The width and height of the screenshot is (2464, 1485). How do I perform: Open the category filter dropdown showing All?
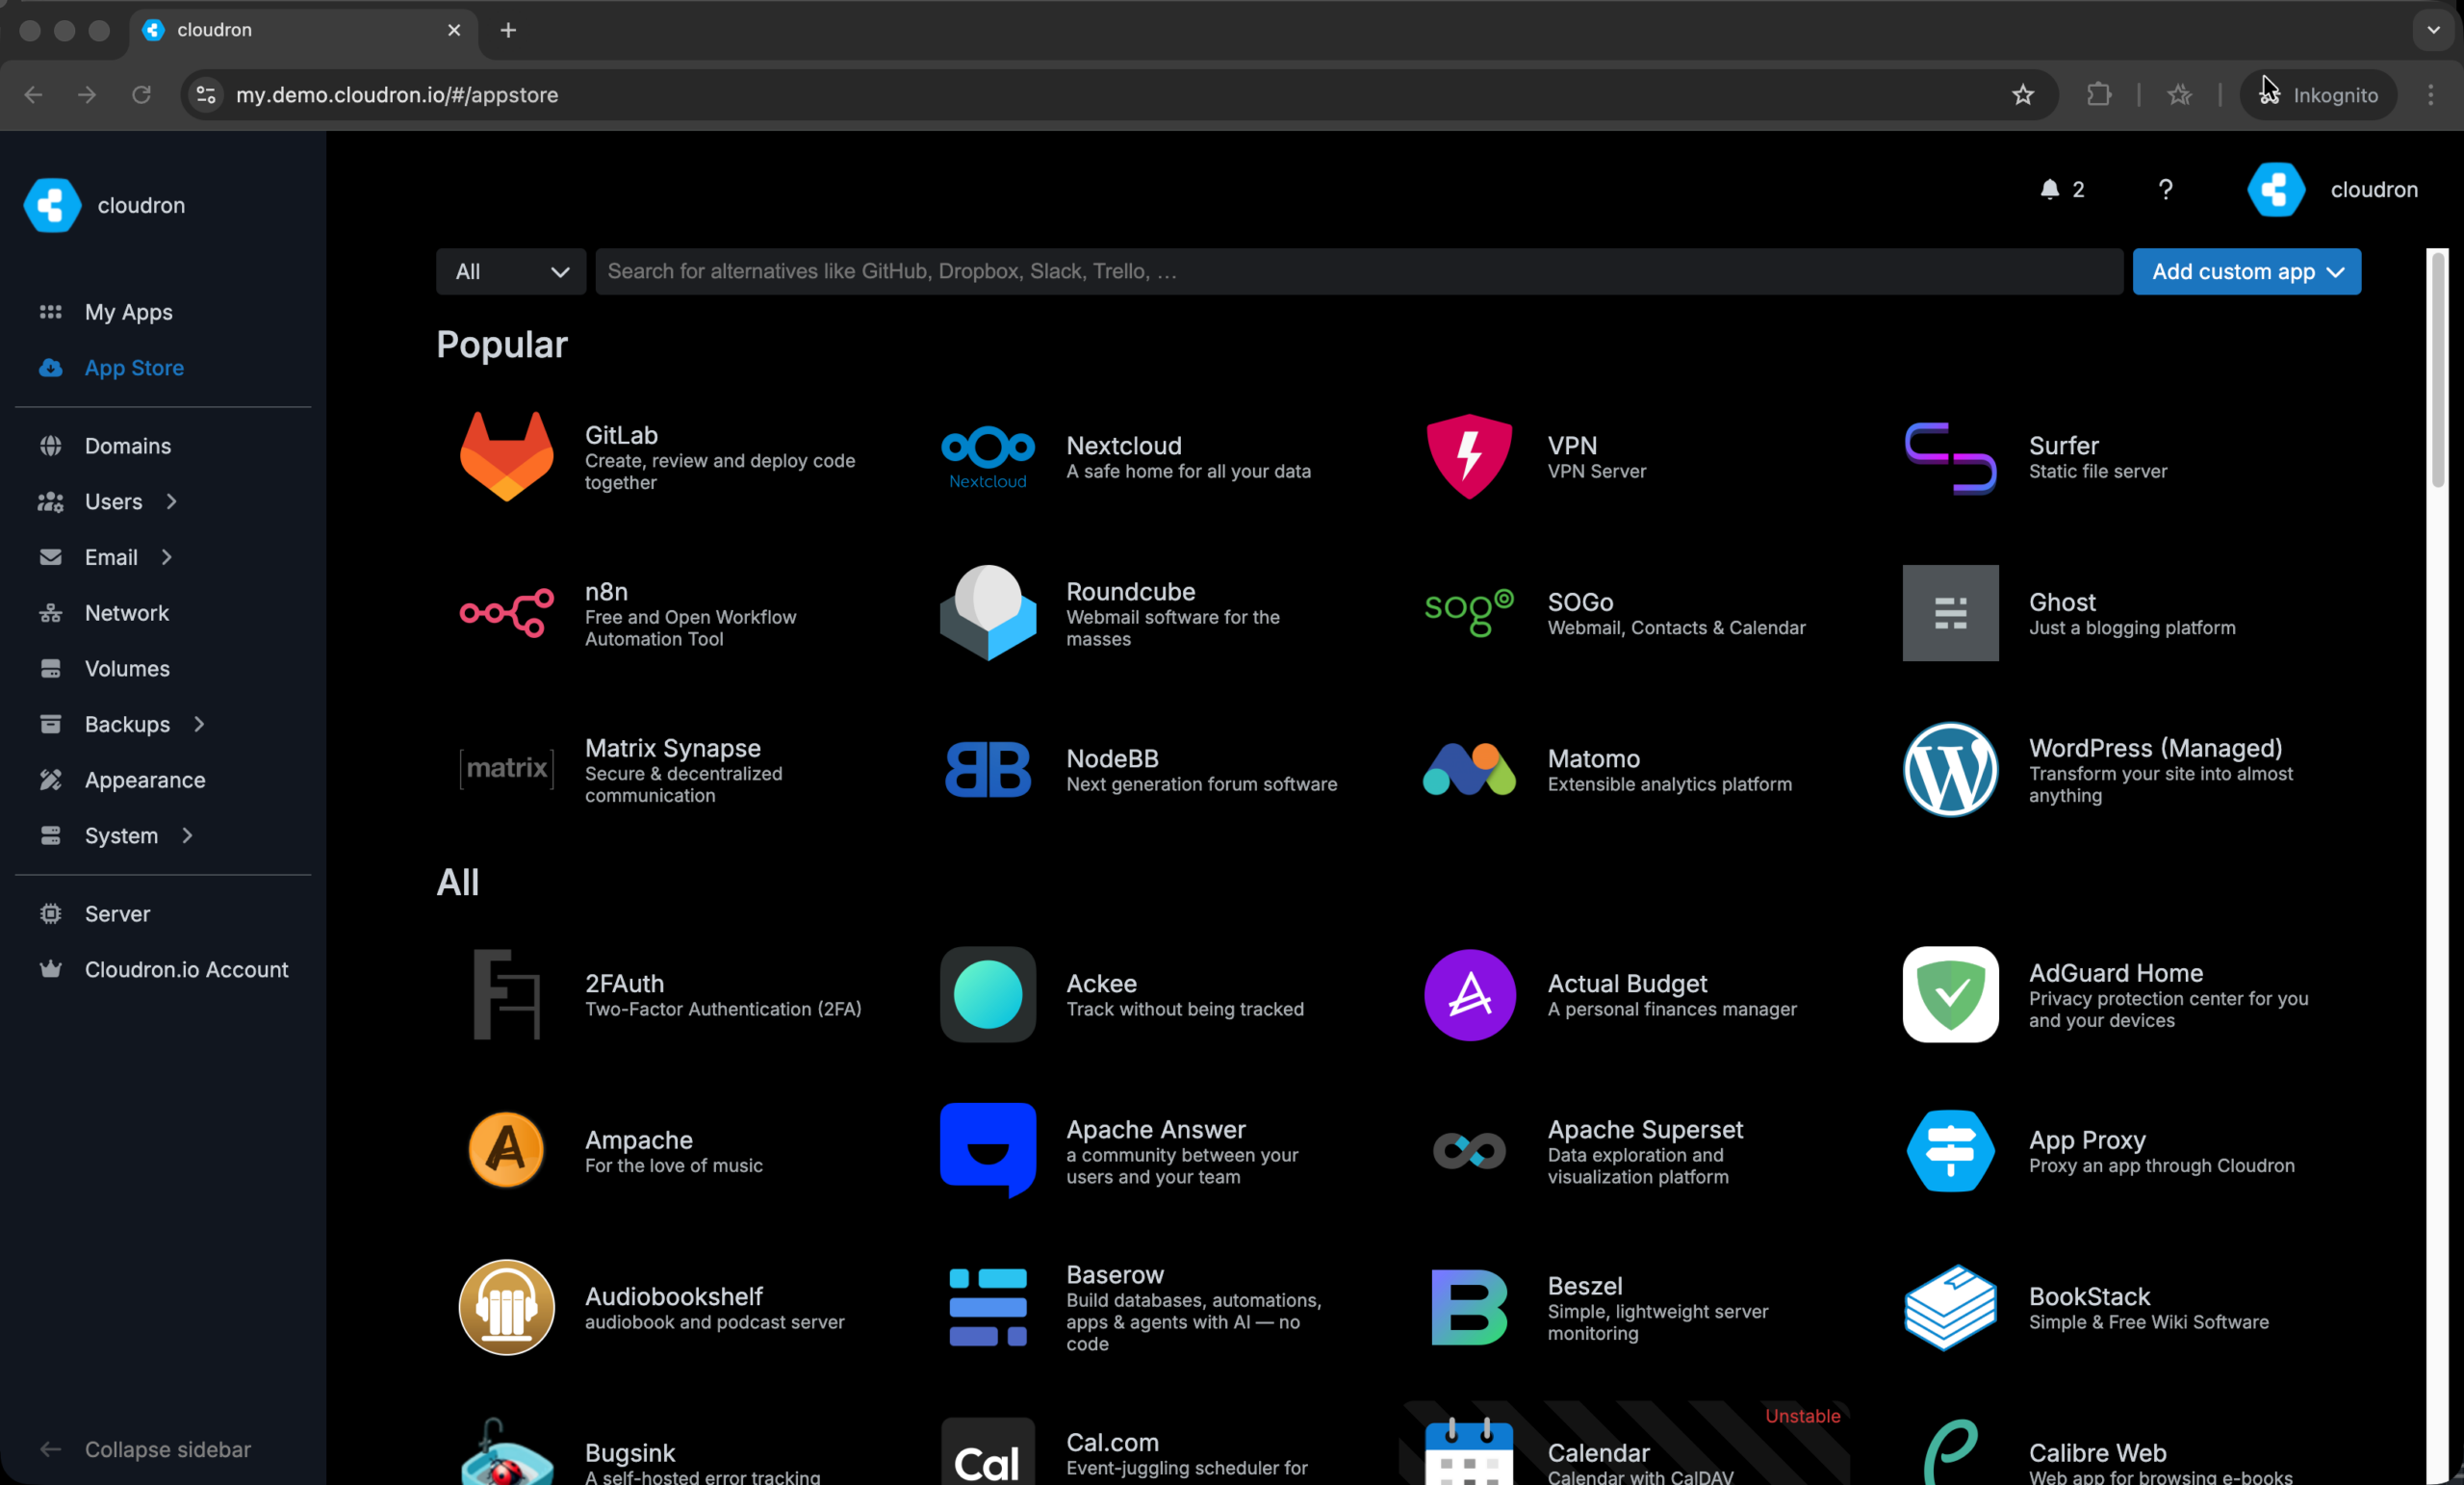pyautogui.click(x=510, y=271)
